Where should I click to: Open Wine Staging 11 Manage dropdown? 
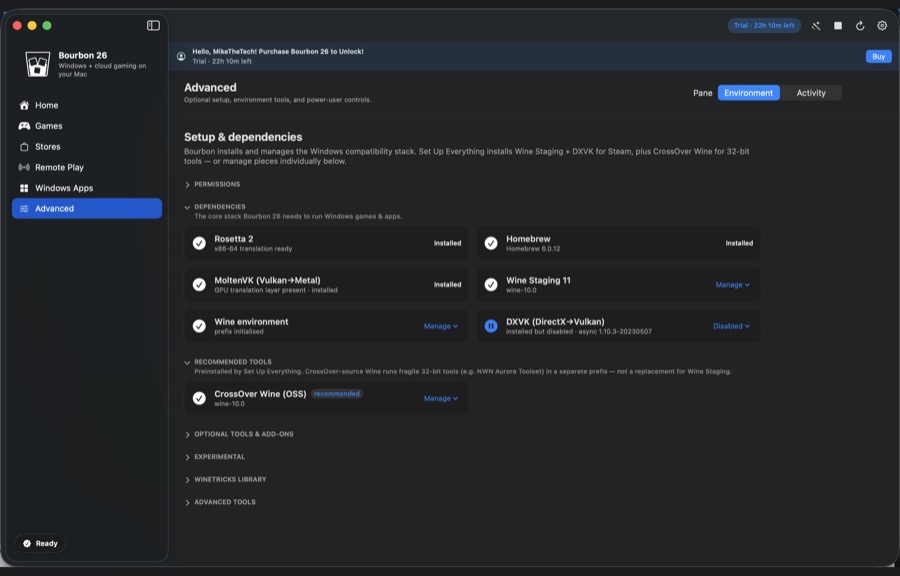732,285
